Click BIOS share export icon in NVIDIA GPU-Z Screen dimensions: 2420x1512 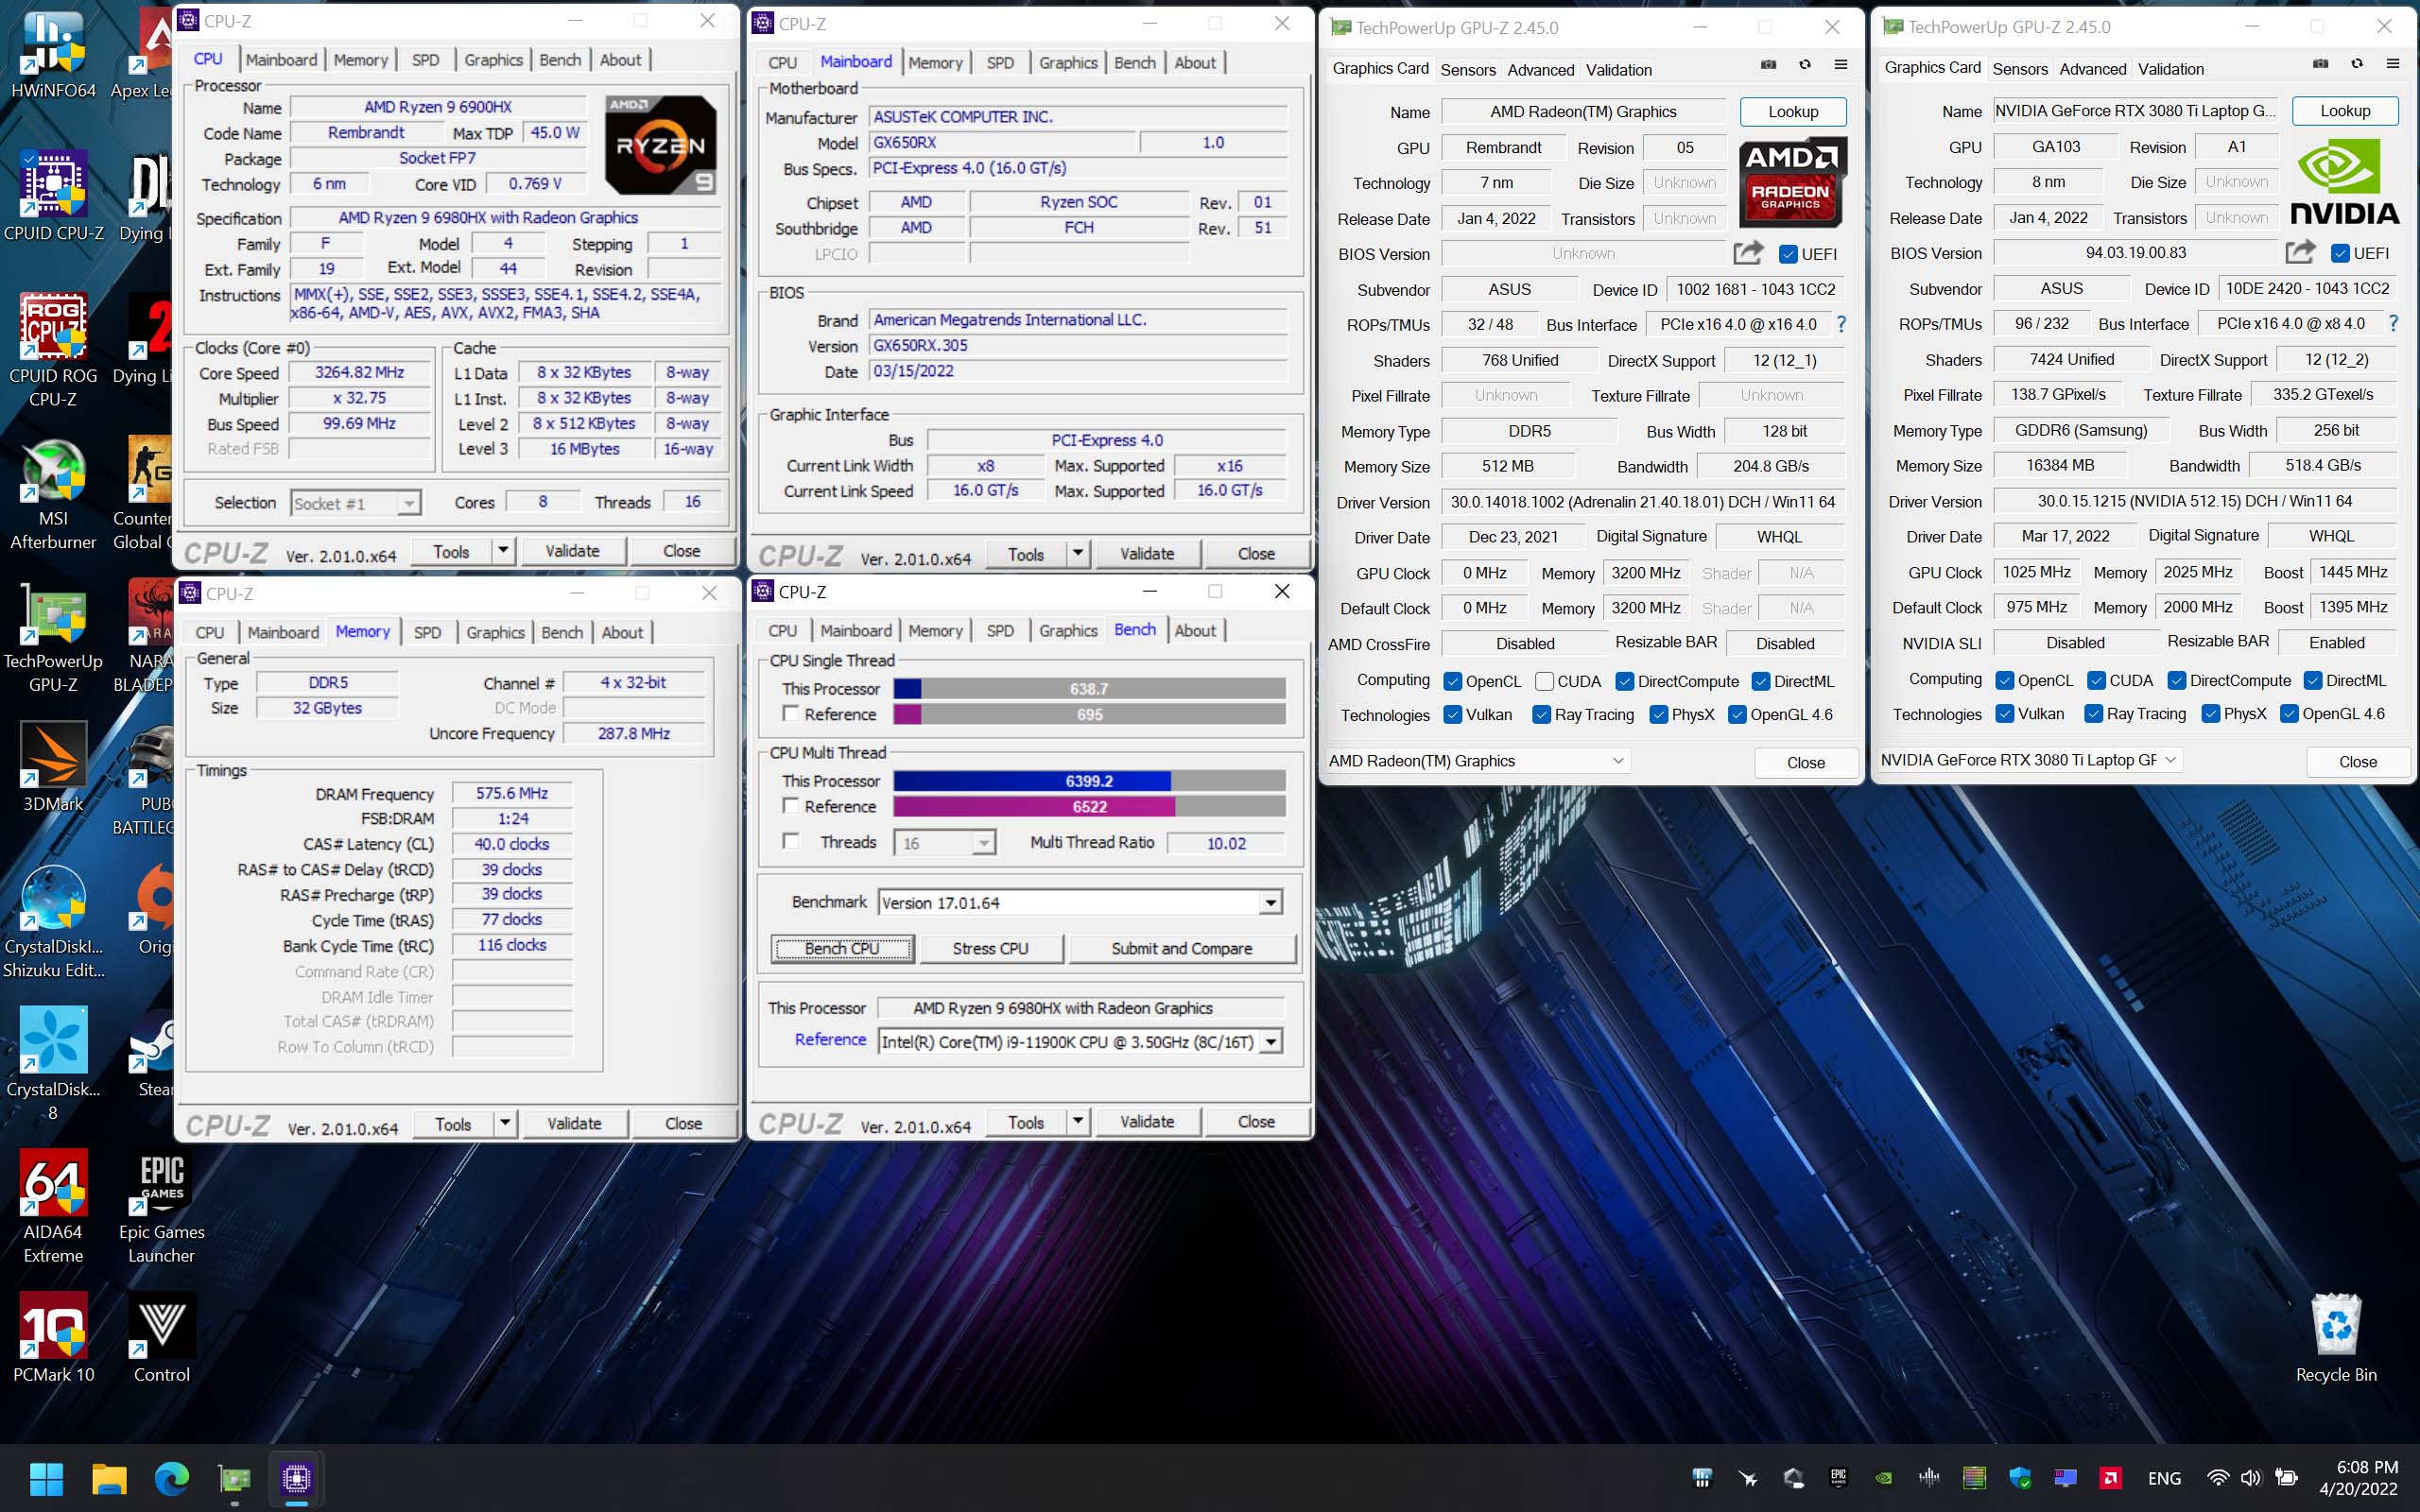coord(2300,252)
